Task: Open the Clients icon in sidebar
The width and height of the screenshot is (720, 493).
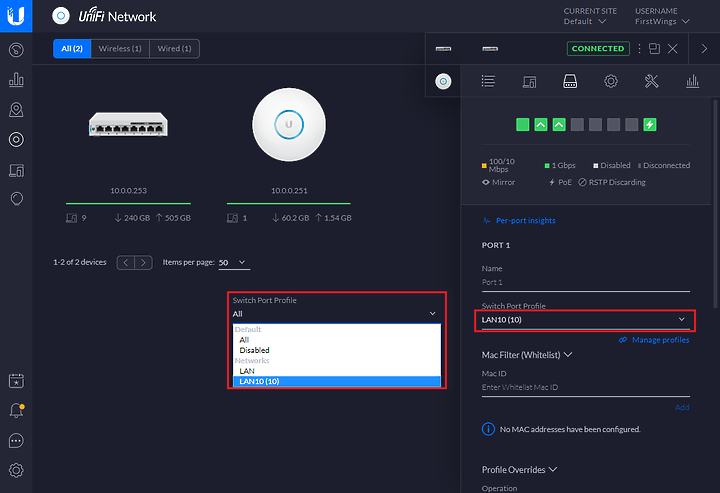Action: coord(16,170)
